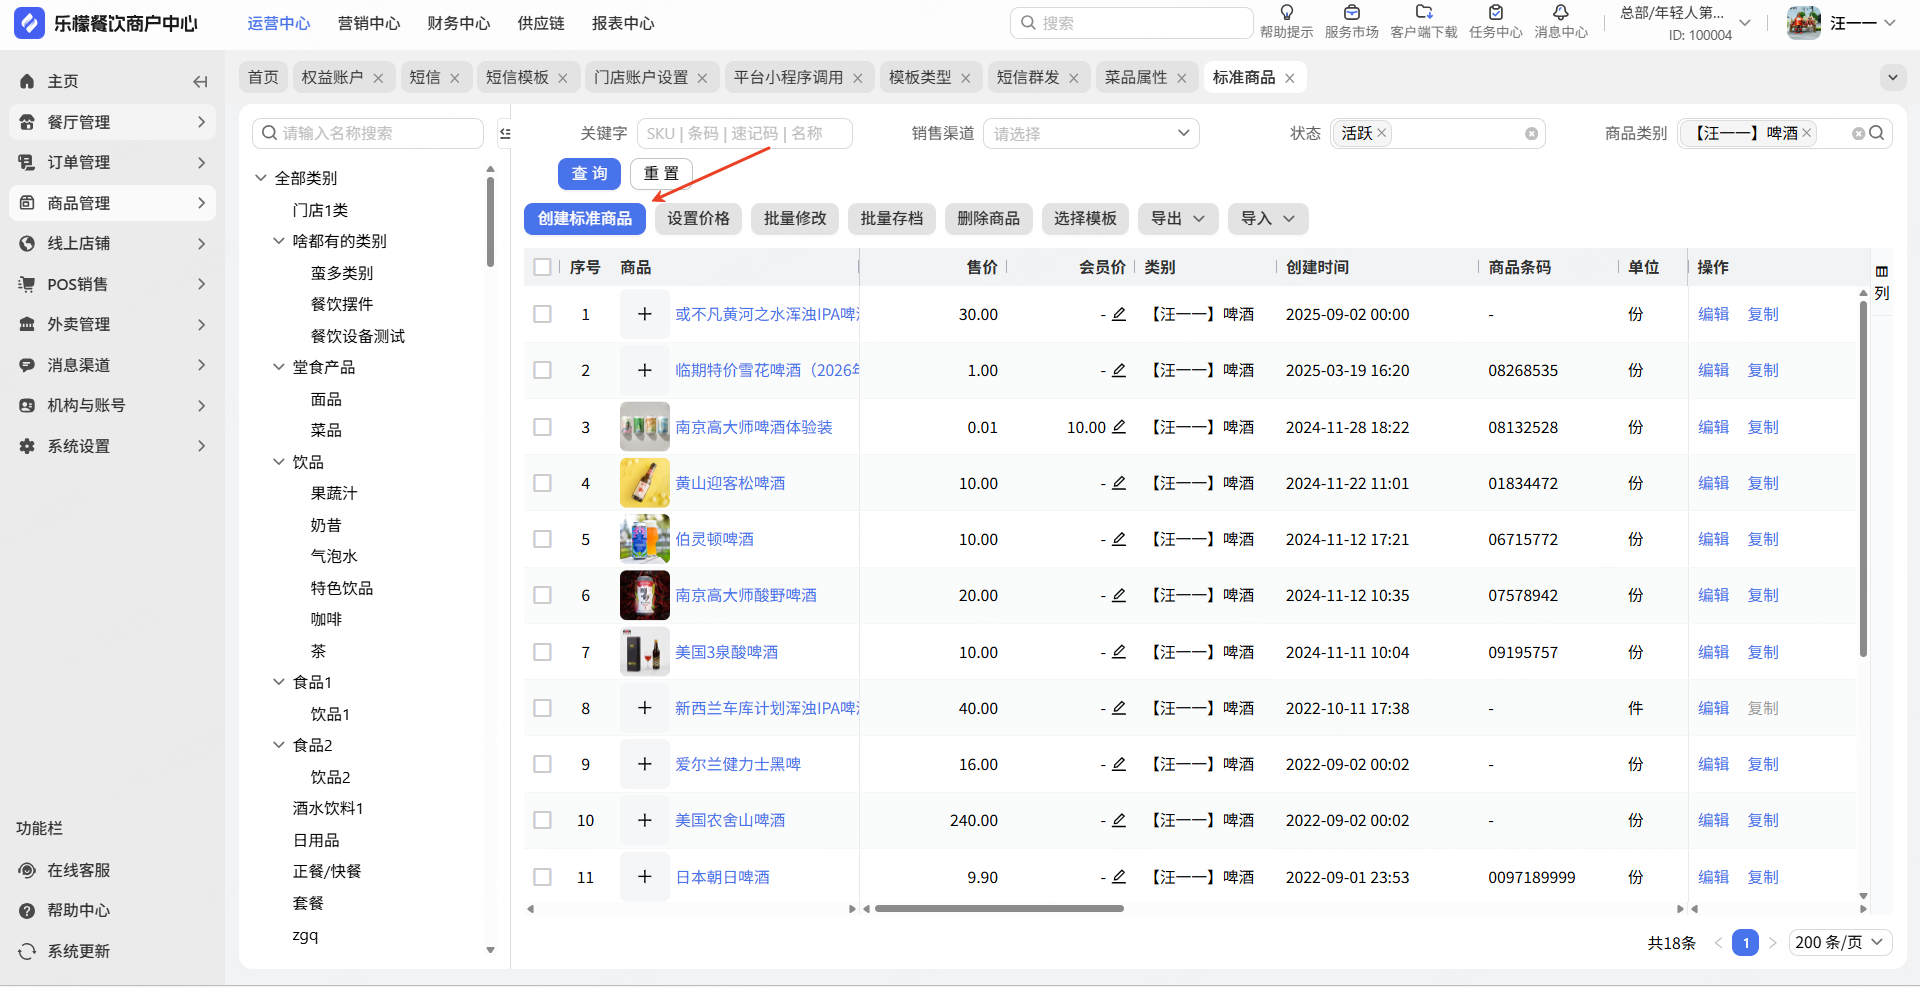Check the row 2 checkbox
This screenshot has width=1920, height=987.
point(543,370)
